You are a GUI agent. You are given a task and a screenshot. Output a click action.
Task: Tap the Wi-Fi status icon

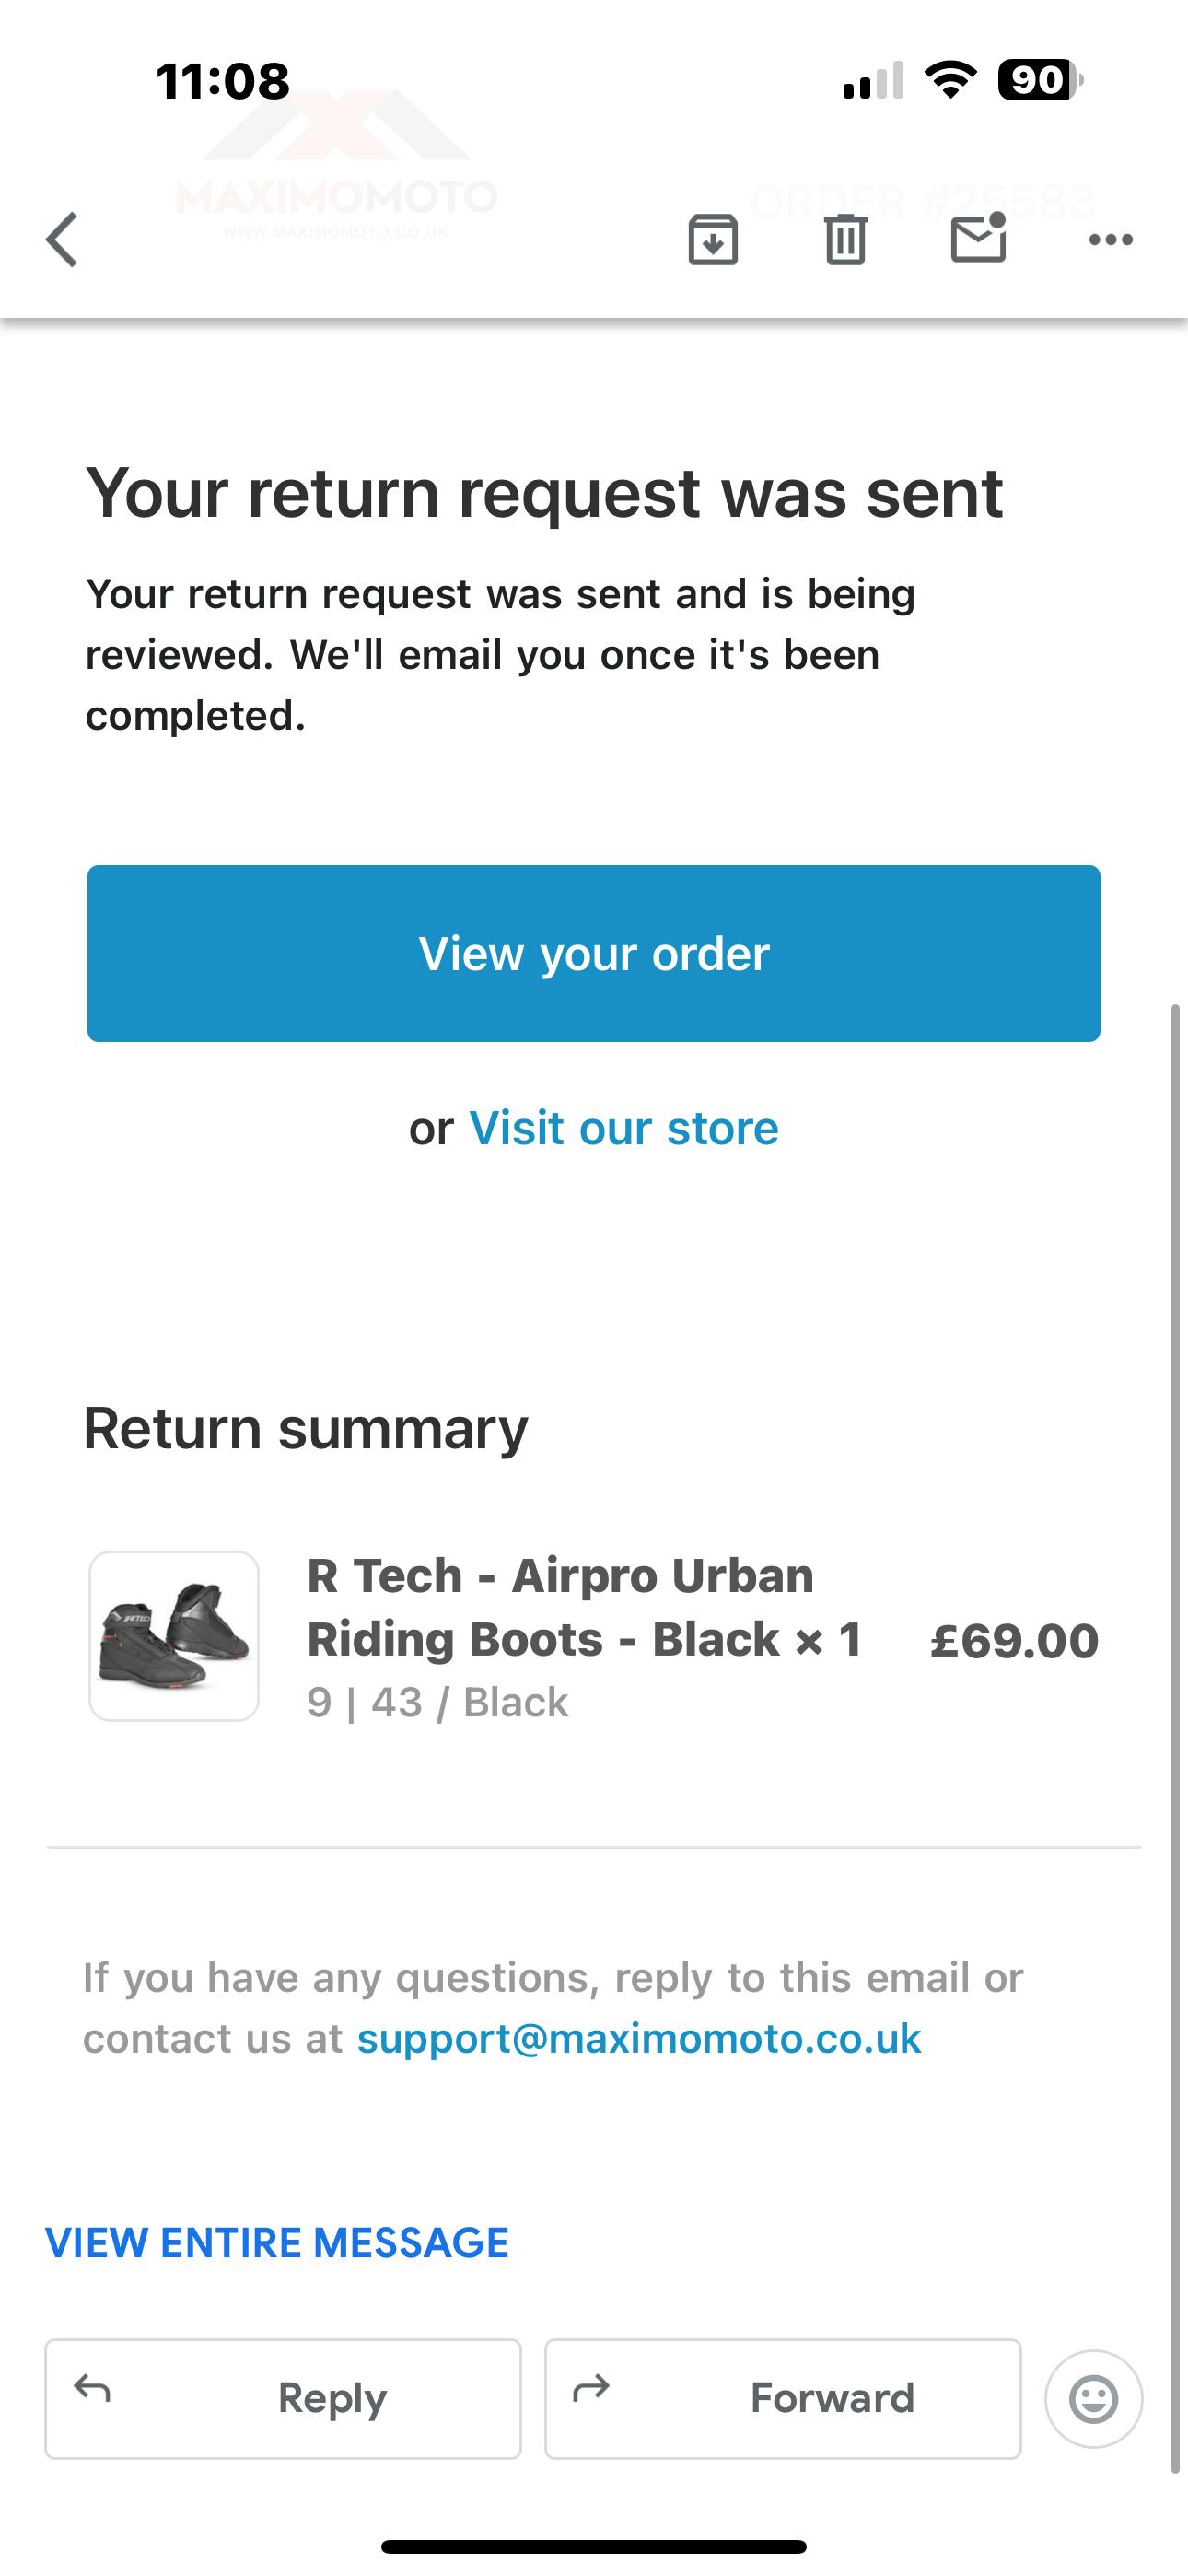950,80
